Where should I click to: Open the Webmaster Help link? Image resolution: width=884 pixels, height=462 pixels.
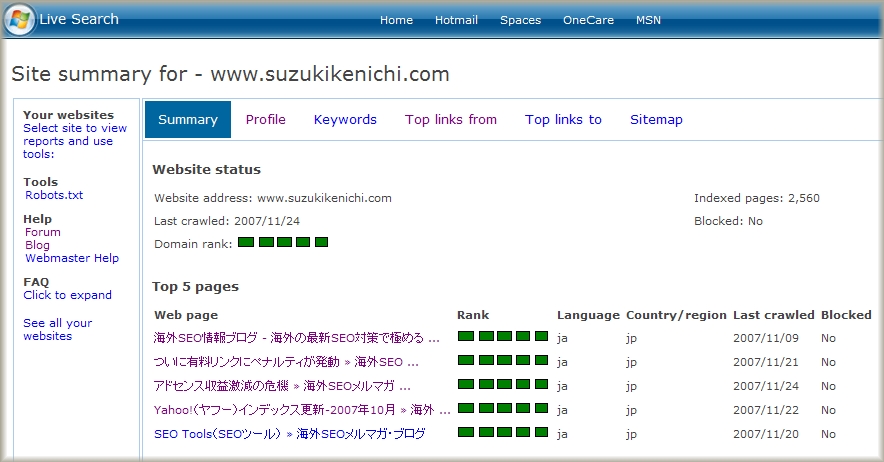click(x=72, y=258)
